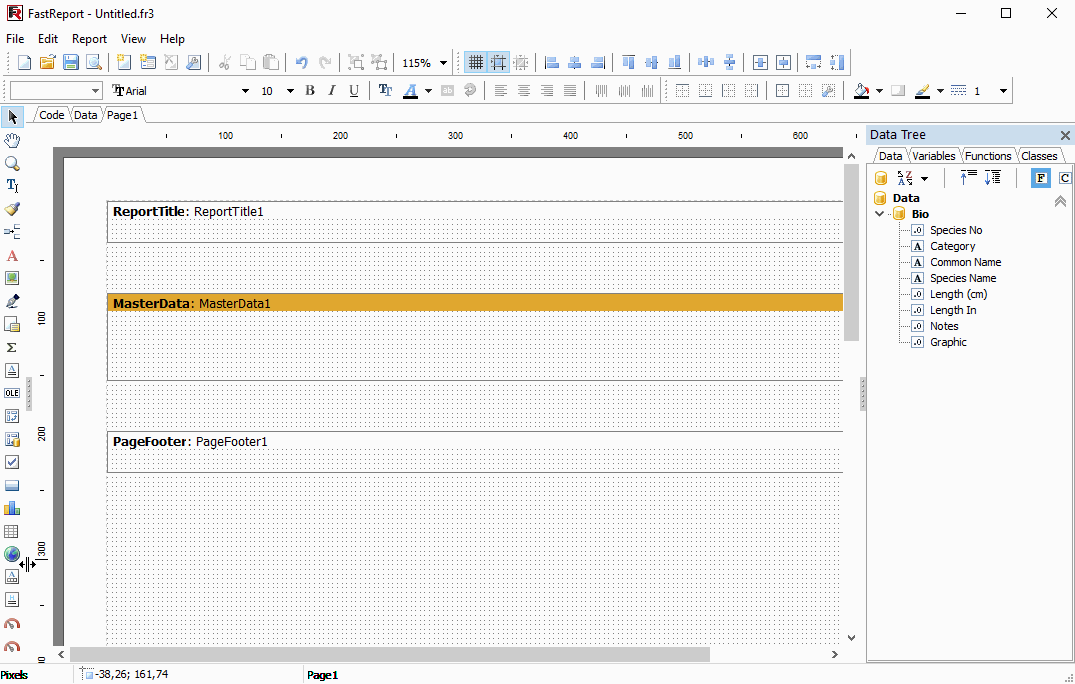Click the fill color bucket swatch
1075x684 pixels.
click(x=862, y=90)
